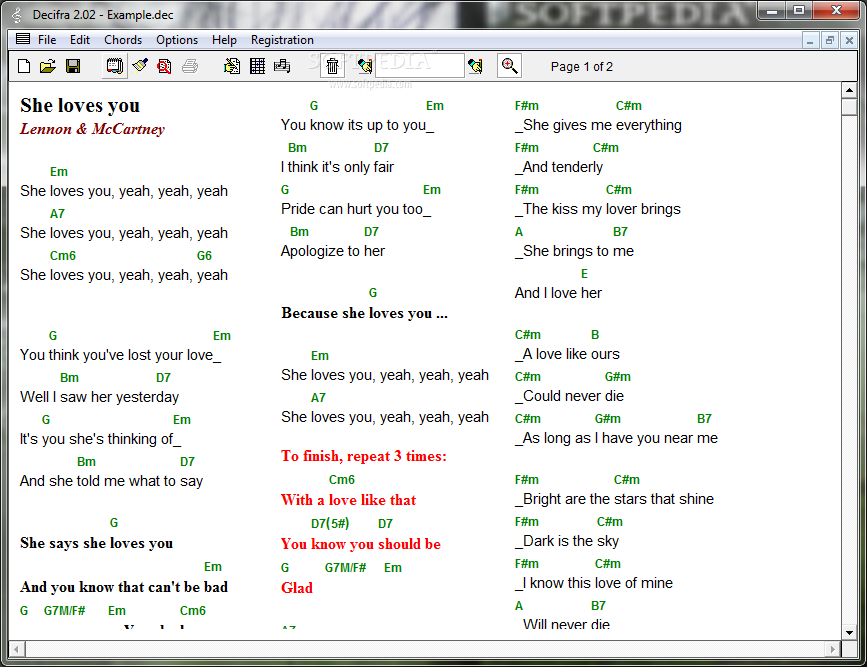This screenshot has height=667, width=867.
Task: Click lyric 'Well I saw her yesterday'
Action: tap(100, 397)
